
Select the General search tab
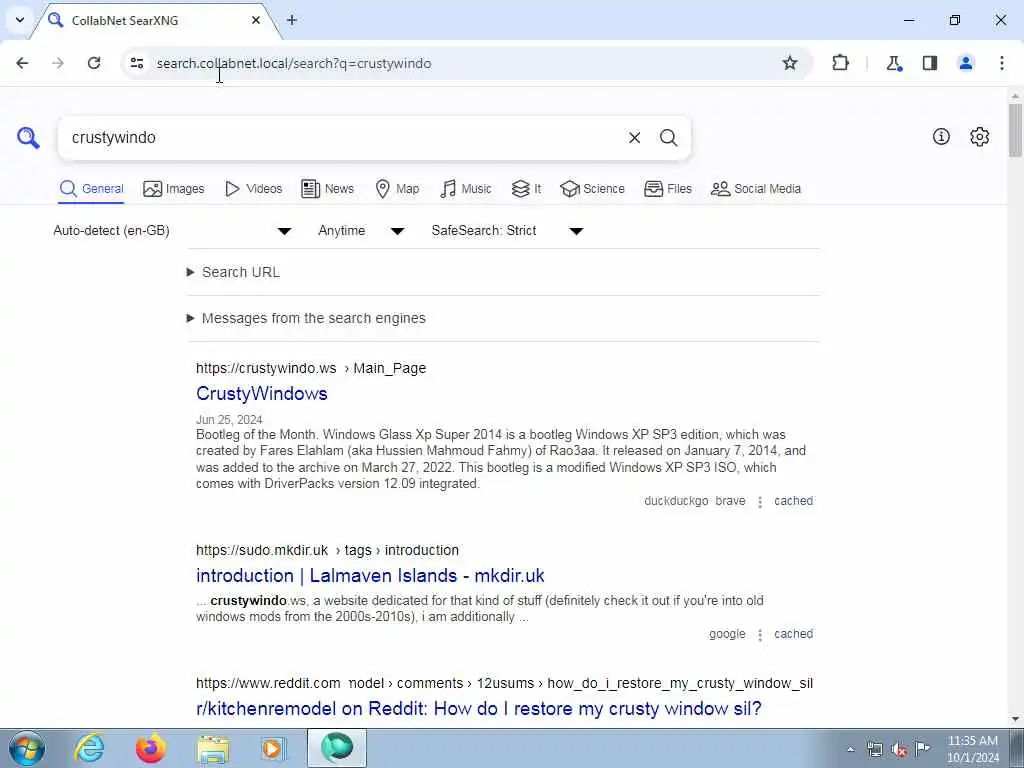point(91,189)
